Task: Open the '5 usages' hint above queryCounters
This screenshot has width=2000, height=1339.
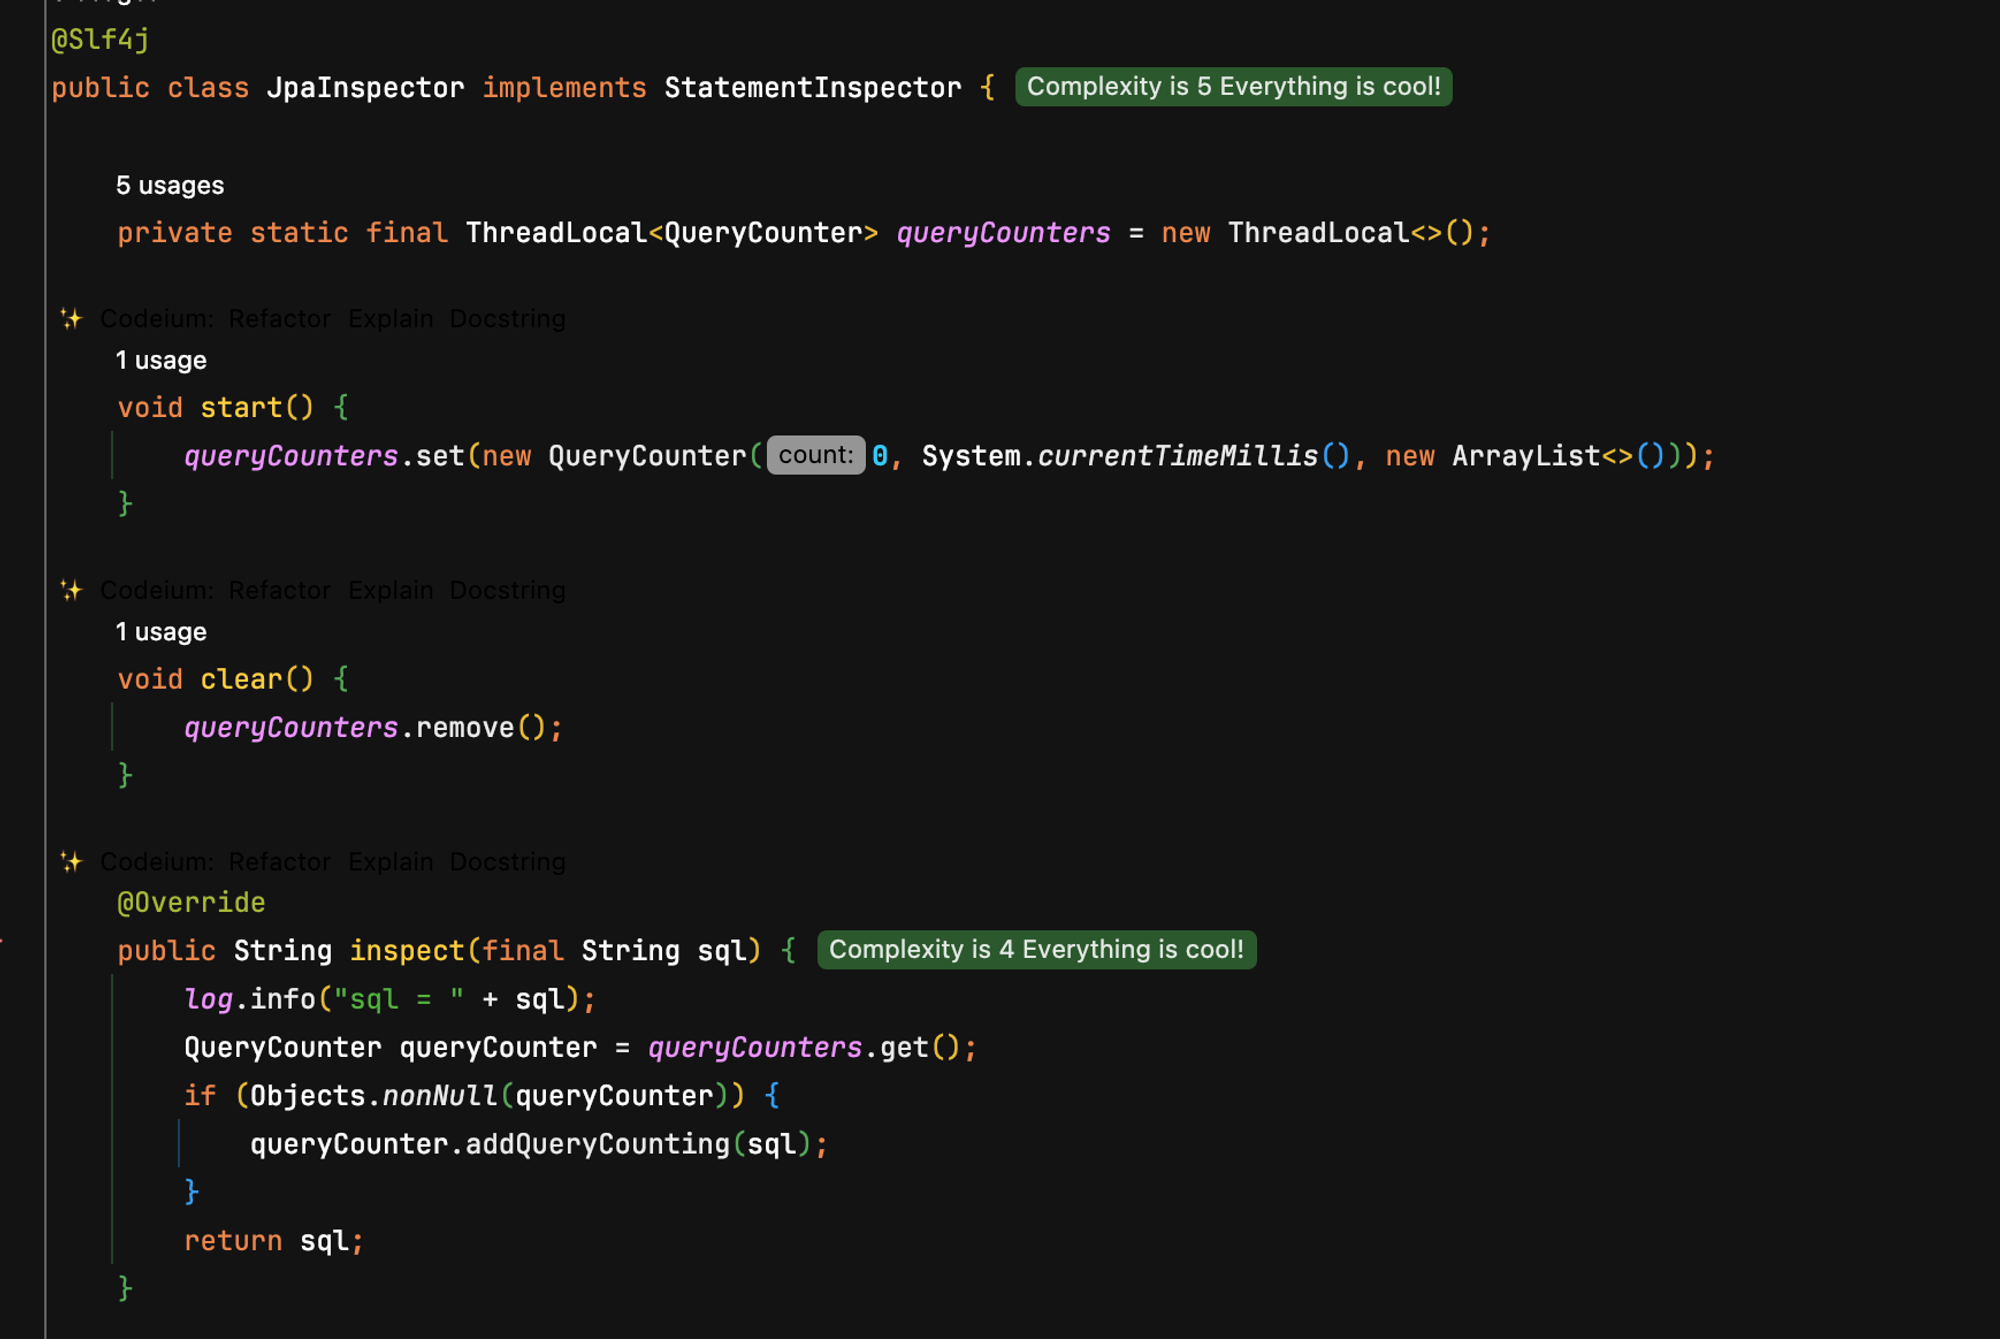Action: pos(170,186)
